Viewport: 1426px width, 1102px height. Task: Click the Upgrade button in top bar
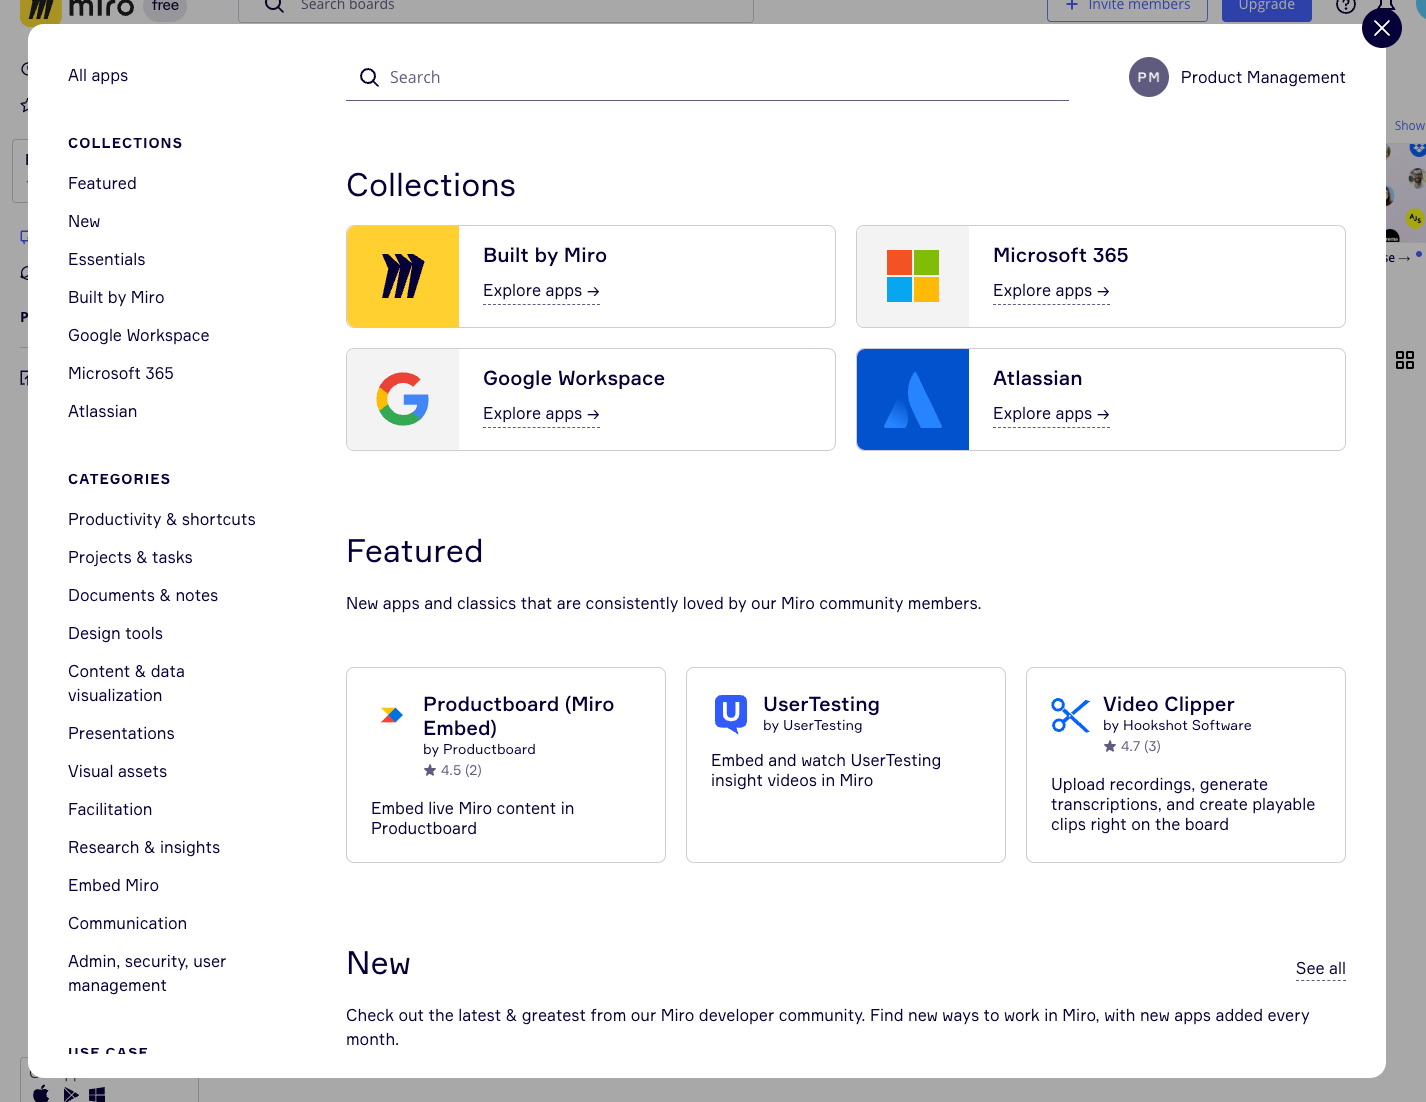pyautogui.click(x=1266, y=8)
